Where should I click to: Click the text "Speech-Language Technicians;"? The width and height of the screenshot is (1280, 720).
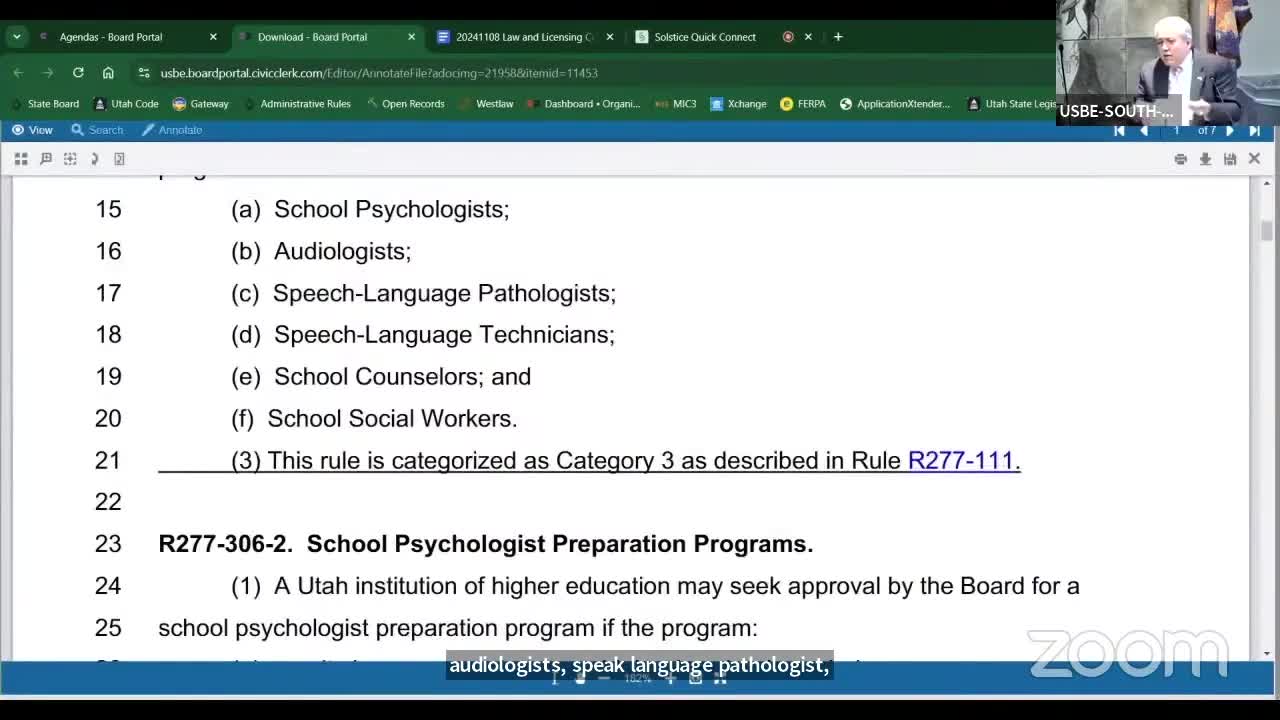tap(445, 334)
